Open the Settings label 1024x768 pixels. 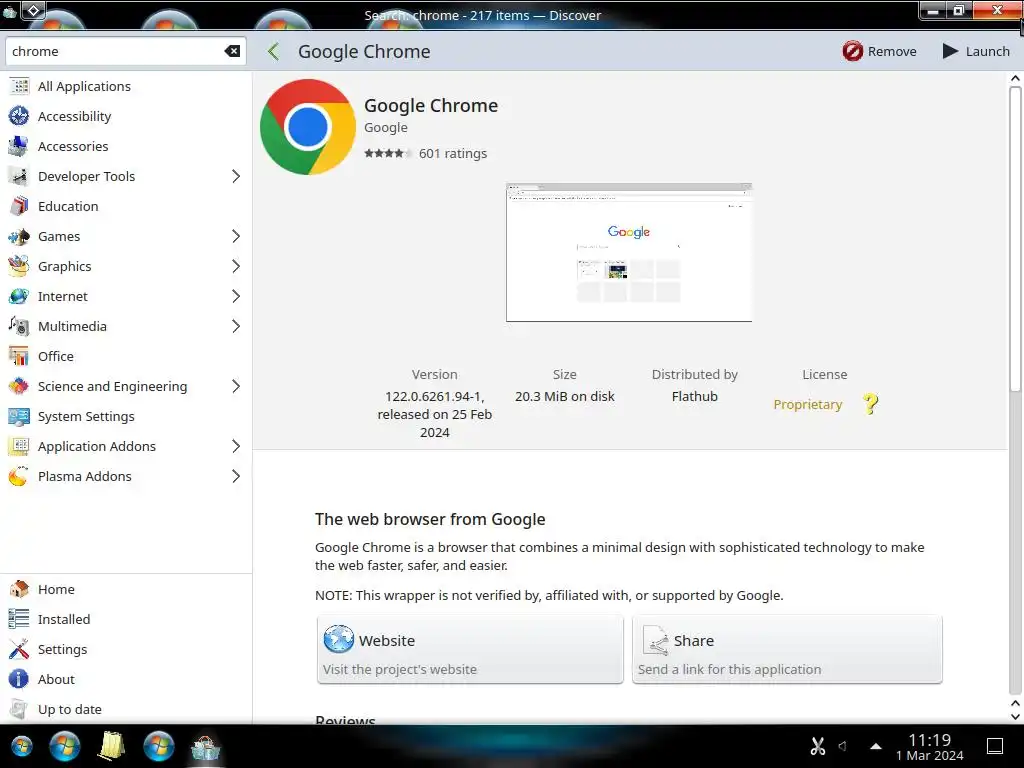pos(62,649)
